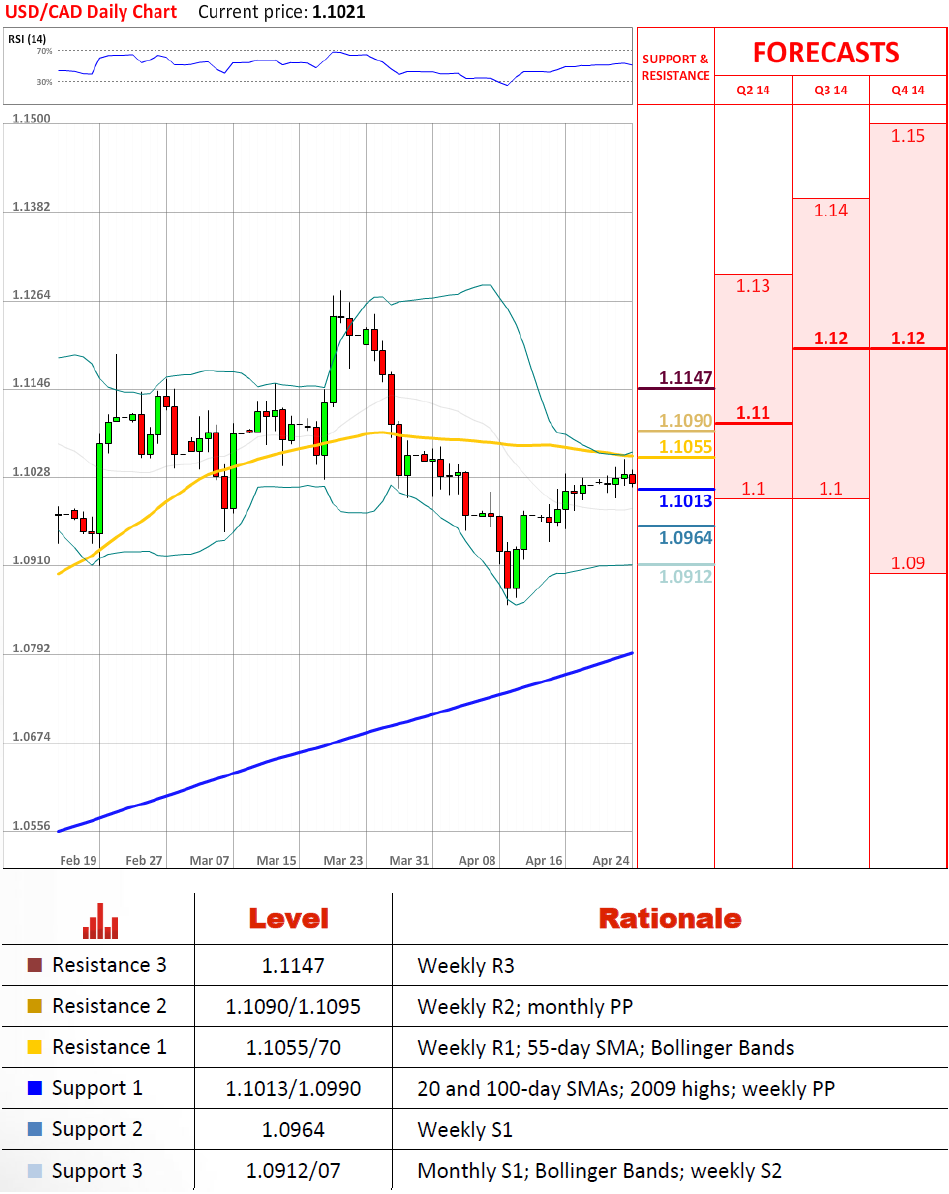Click the 'SUPPORT & RESISTANCE' heading

pos(676,67)
